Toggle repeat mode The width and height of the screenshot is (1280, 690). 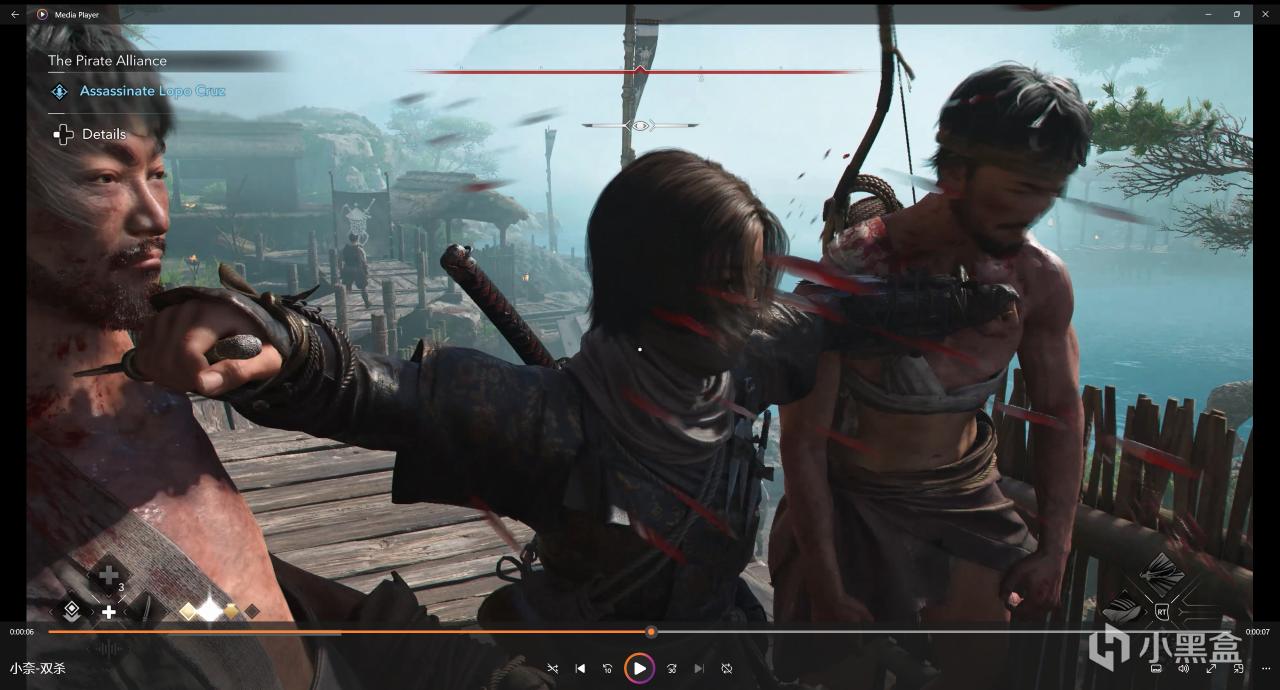click(727, 668)
